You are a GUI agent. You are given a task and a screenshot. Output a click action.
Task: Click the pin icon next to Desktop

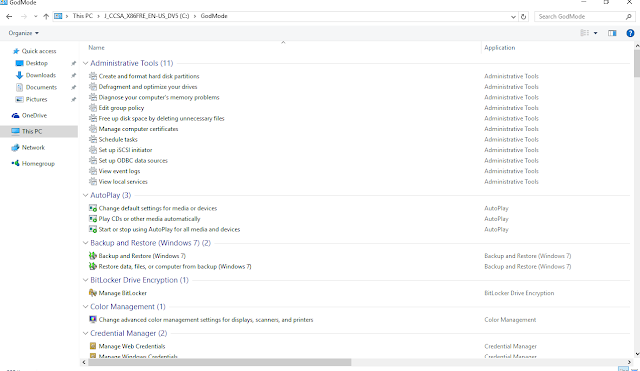(73, 63)
